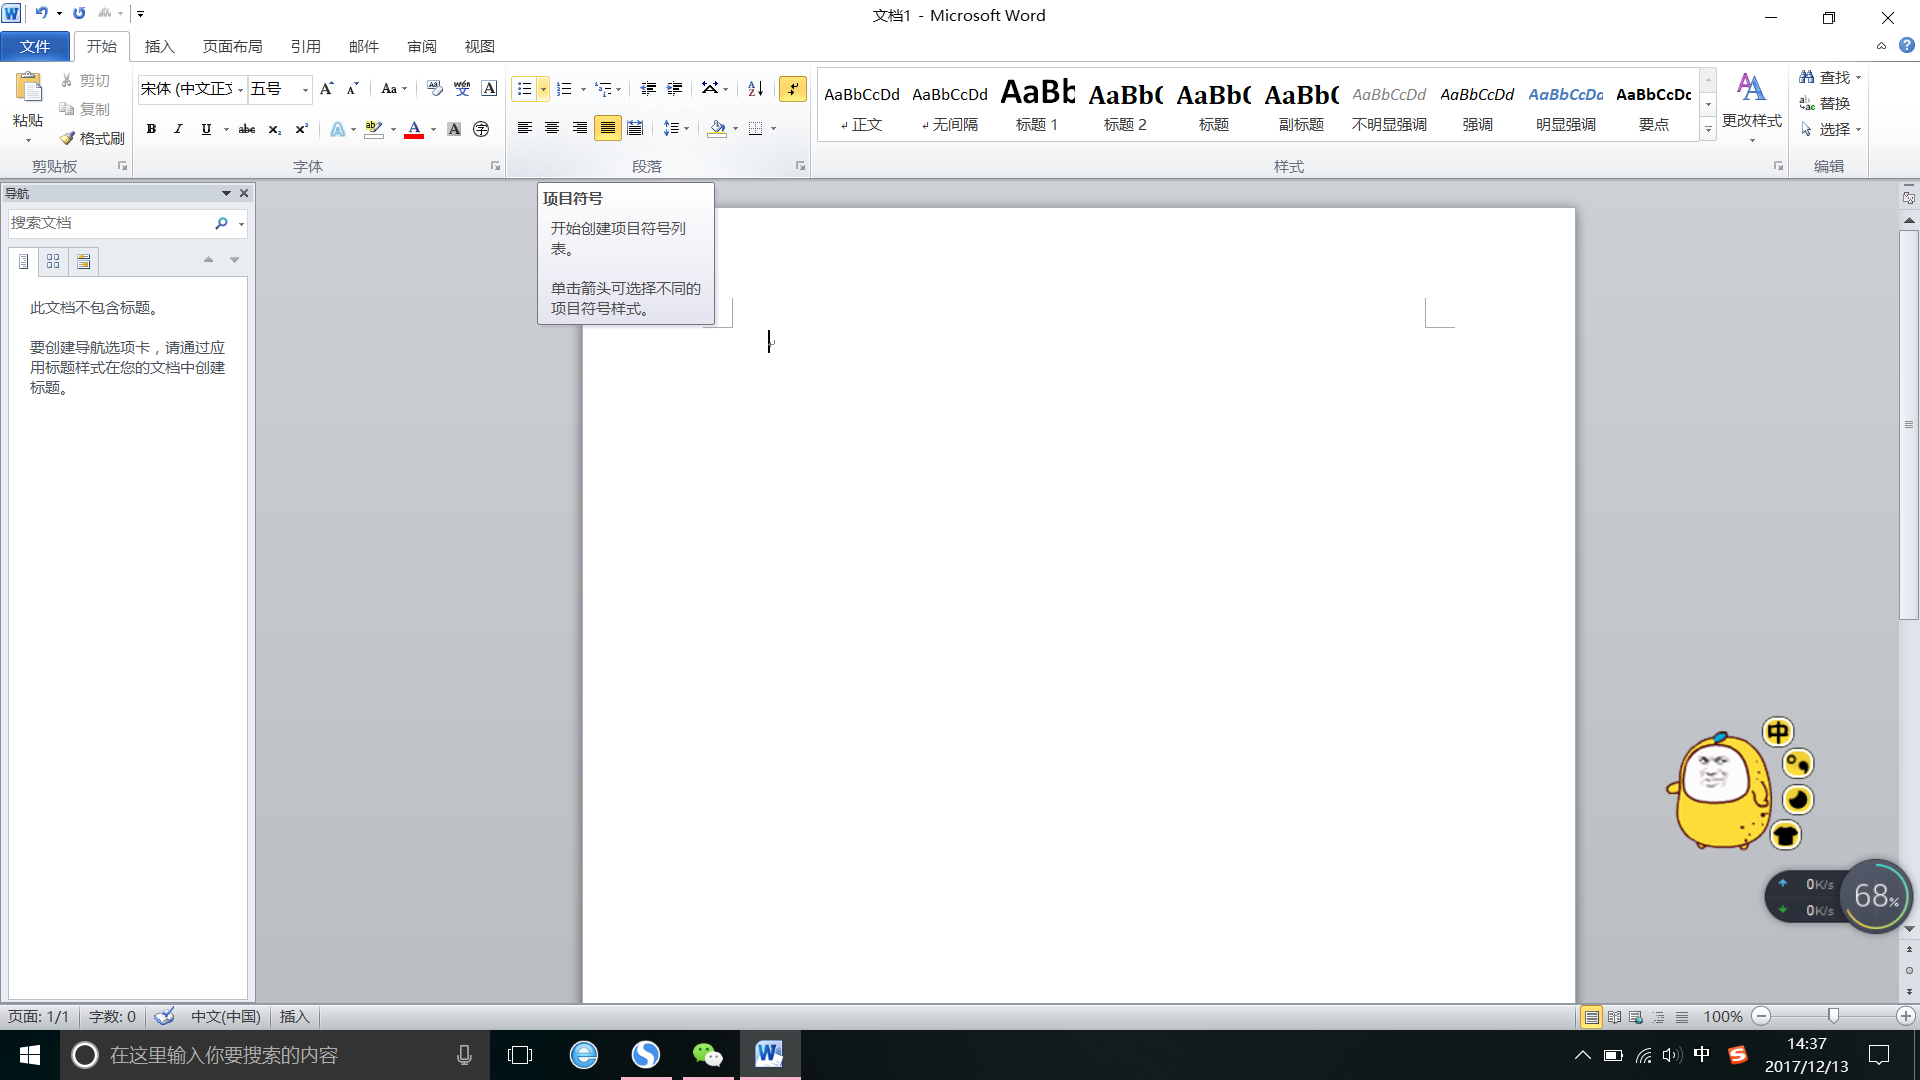Click the 查找 find button
Image resolution: width=1920 pixels, height=1080 pixels.
point(1829,77)
